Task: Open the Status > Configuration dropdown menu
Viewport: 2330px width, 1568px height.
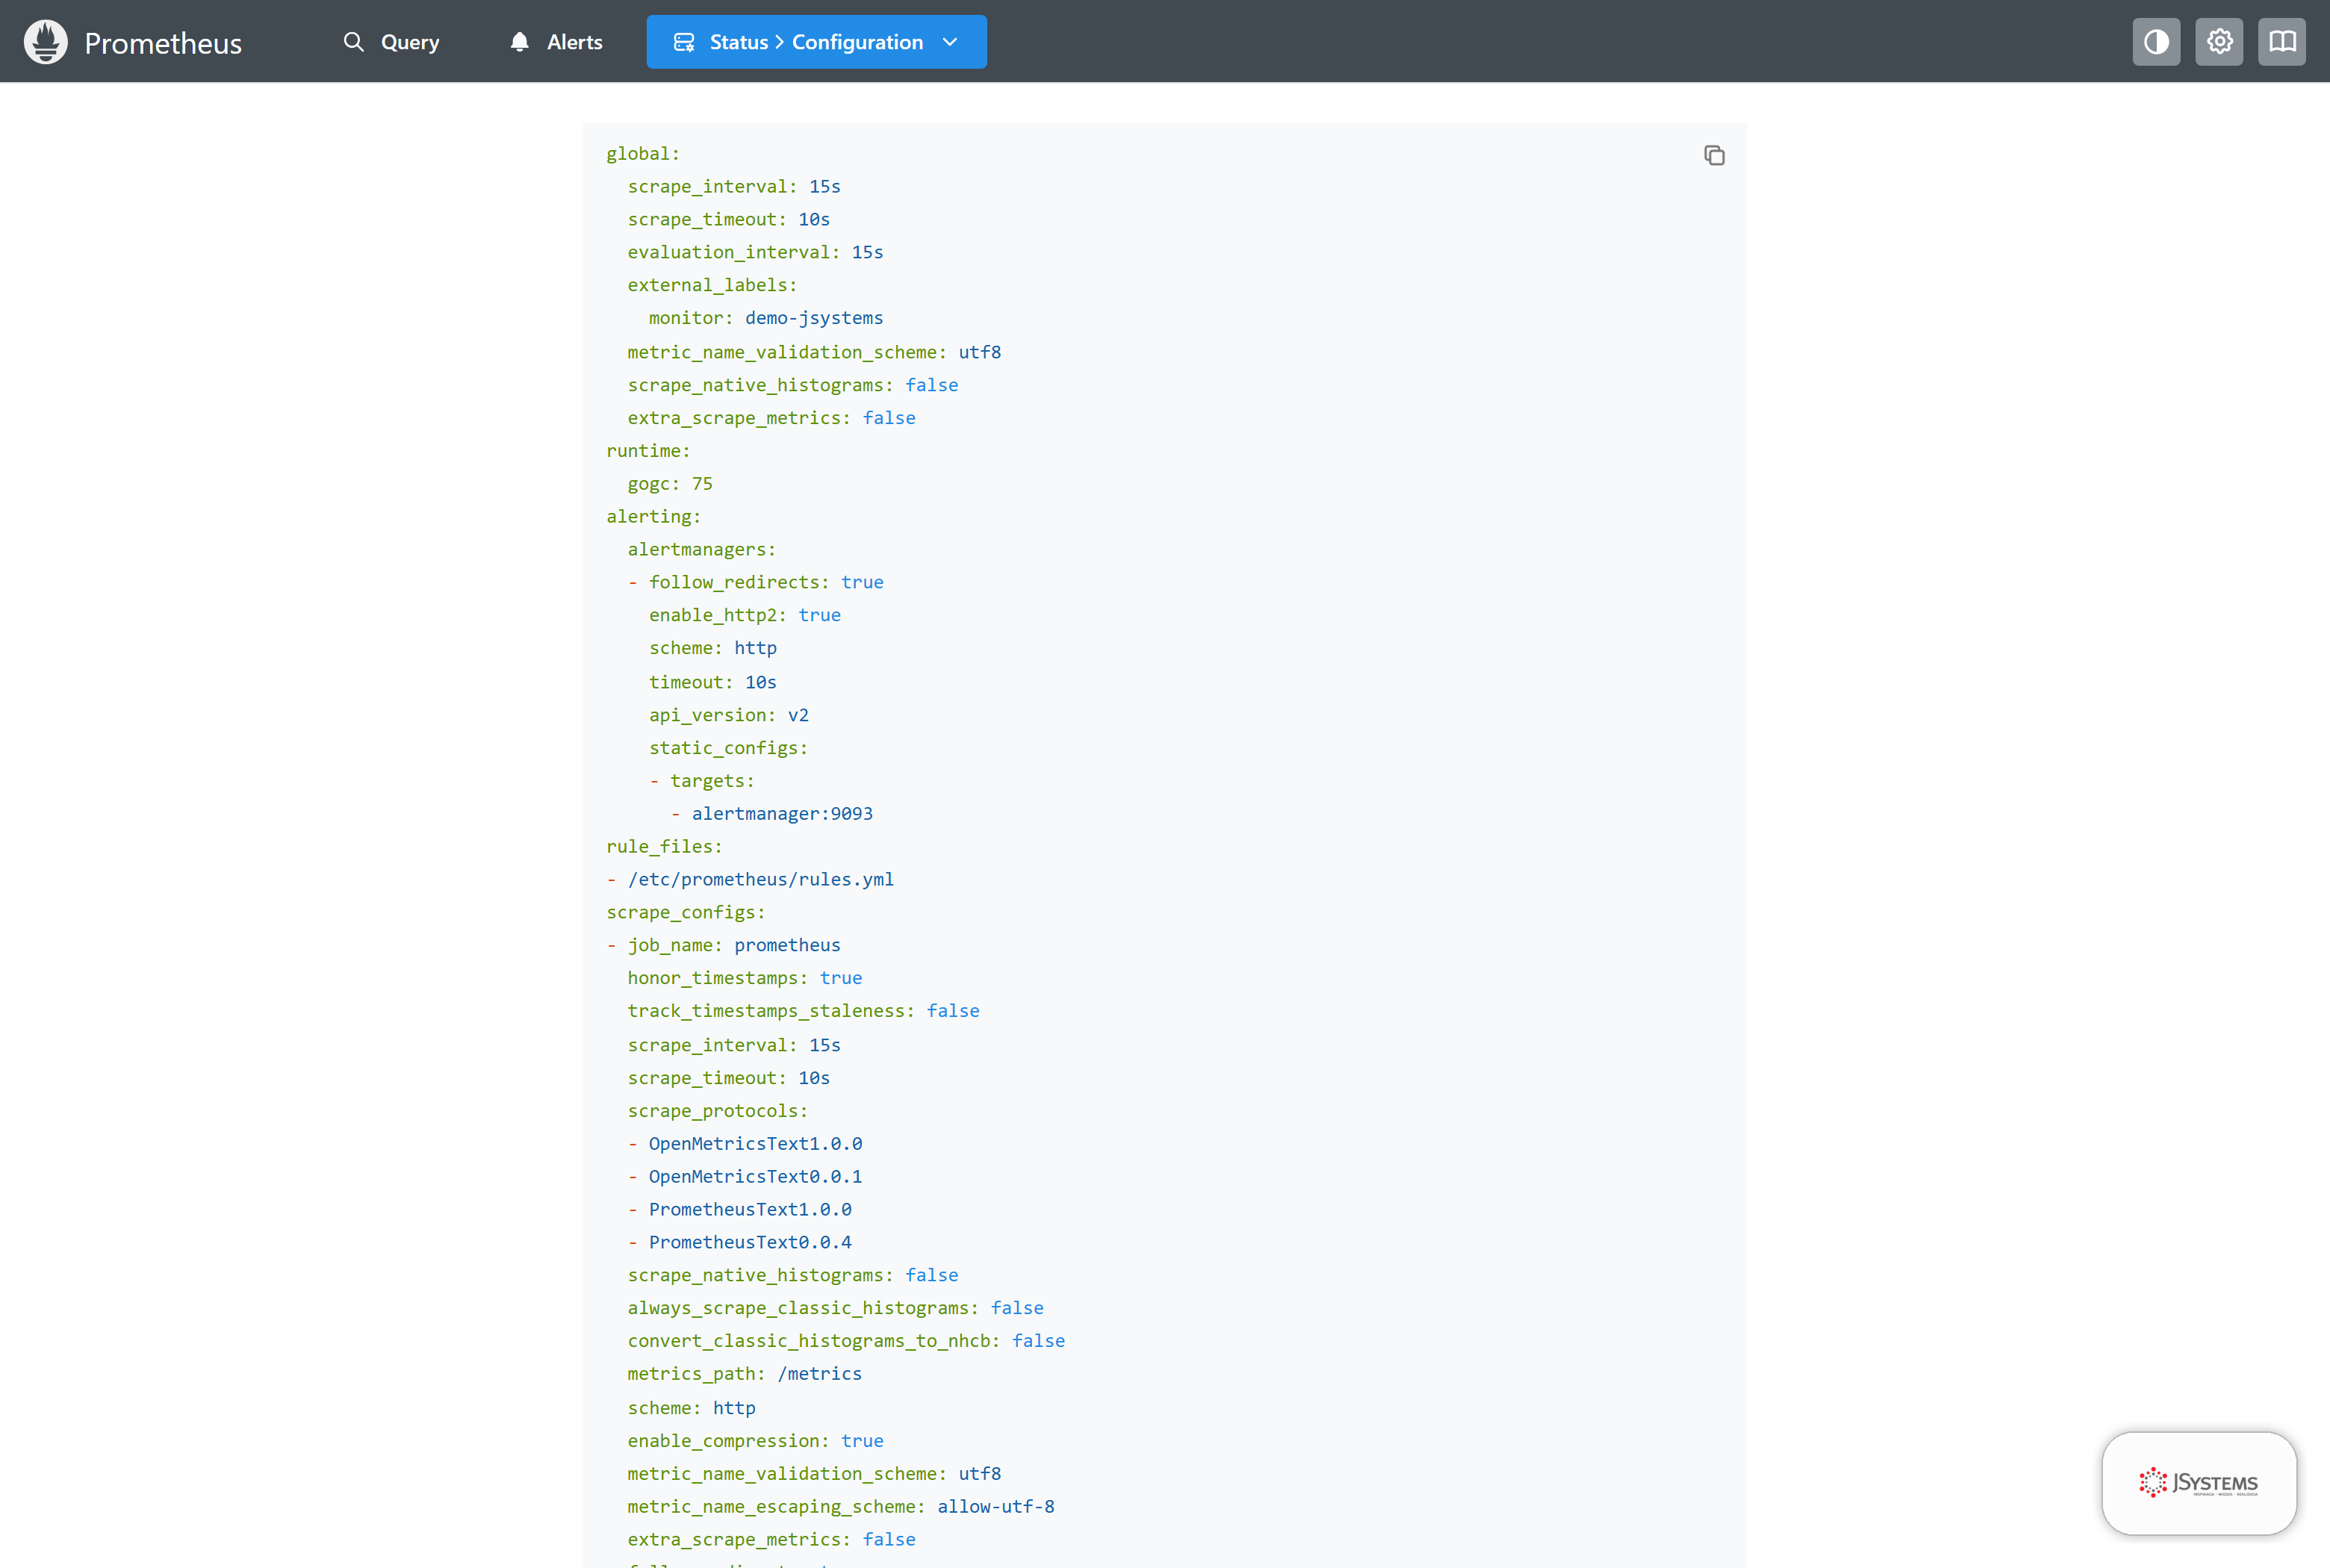Action: 816,42
